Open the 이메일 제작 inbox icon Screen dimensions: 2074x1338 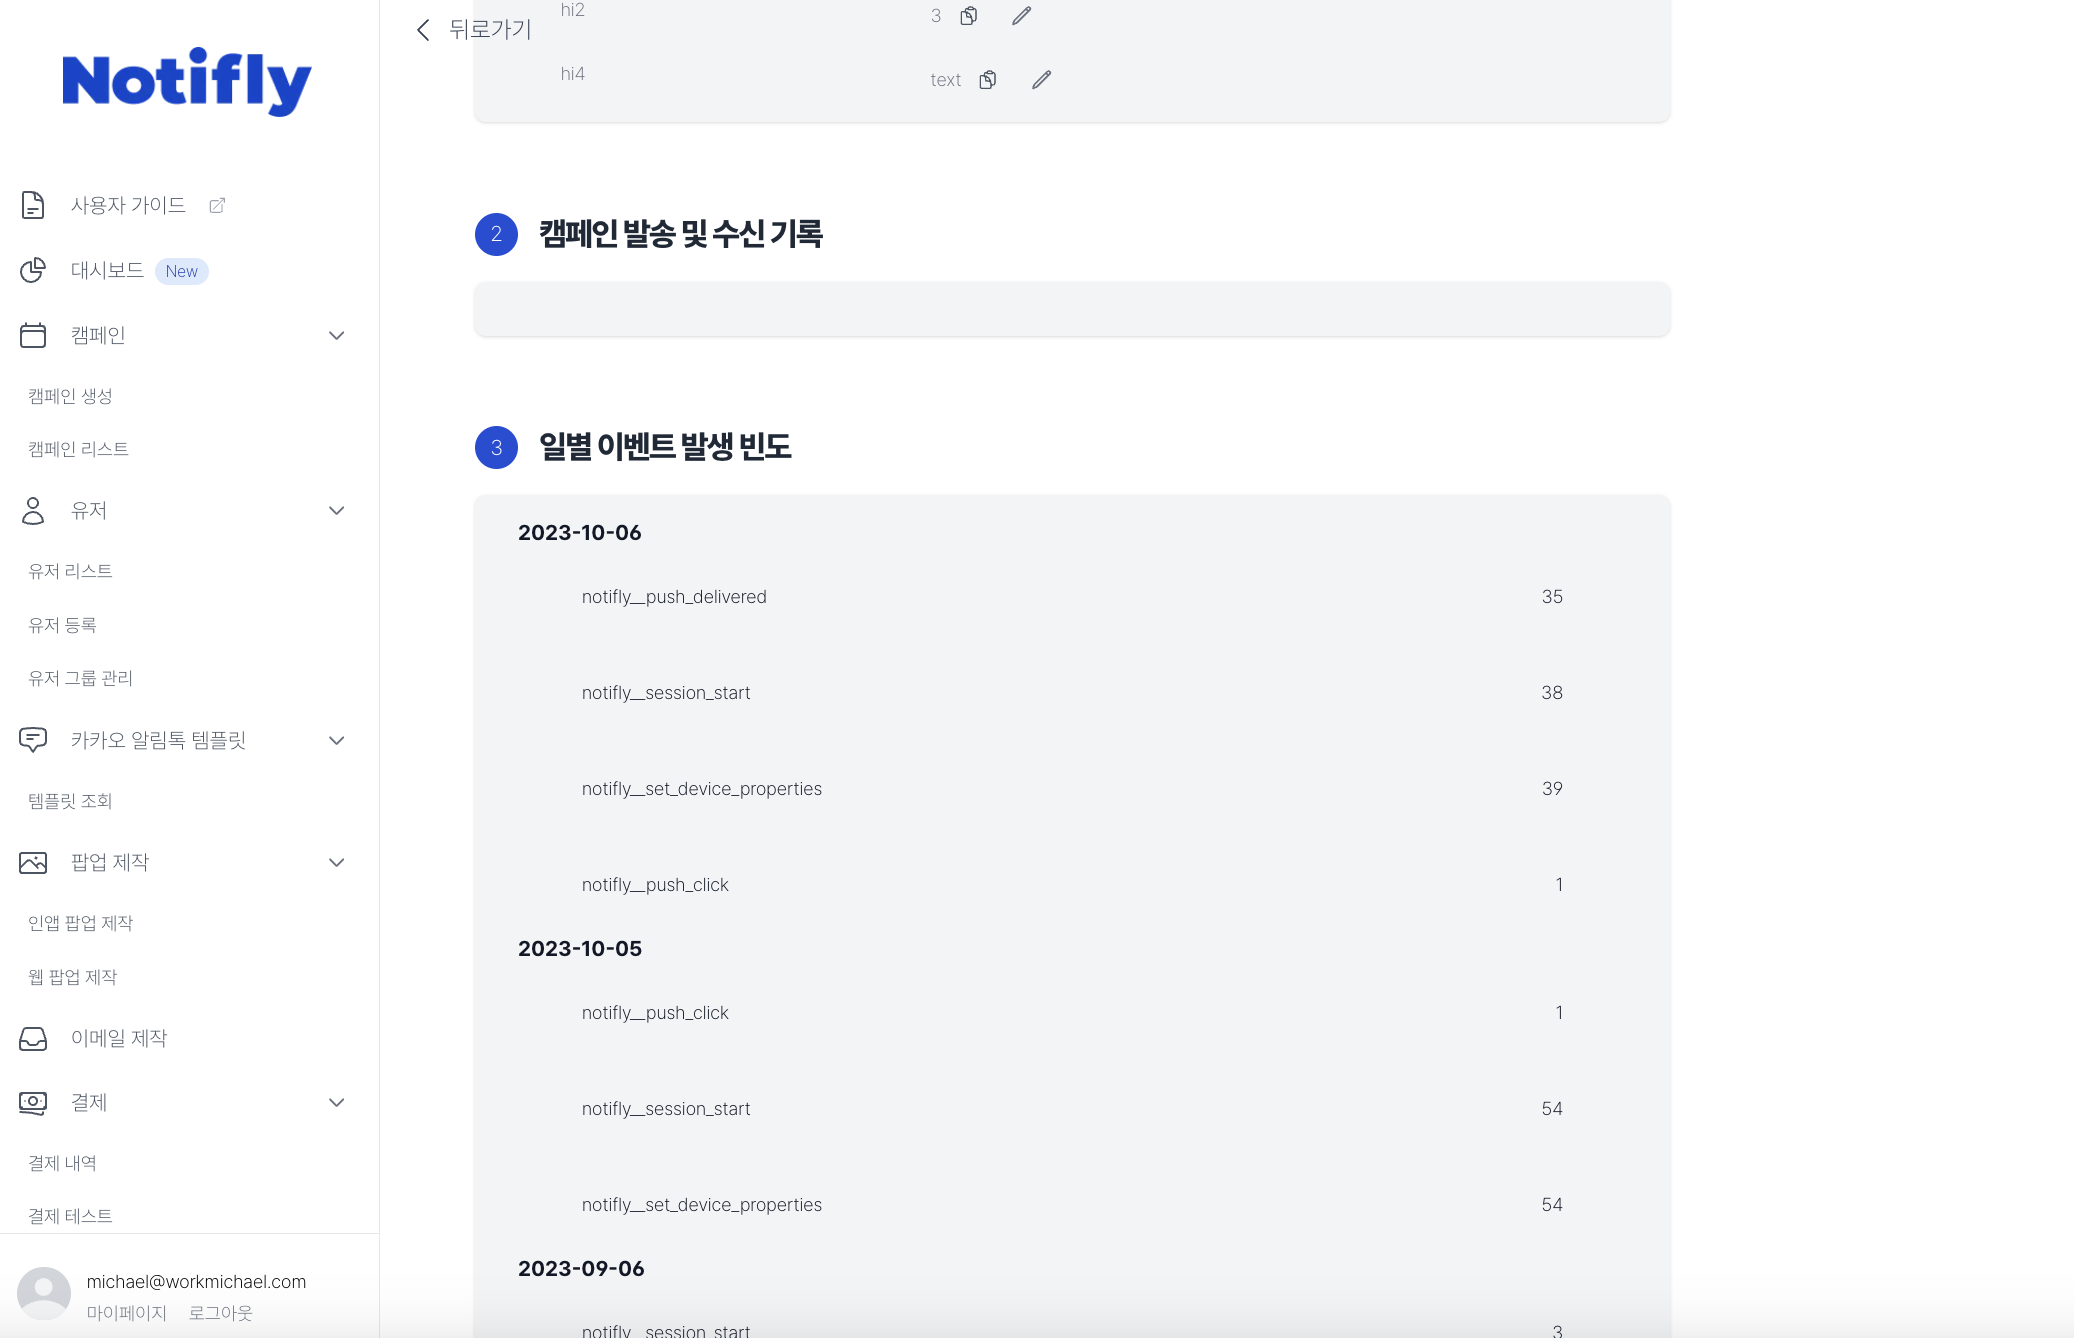(x=33, y=1039)
